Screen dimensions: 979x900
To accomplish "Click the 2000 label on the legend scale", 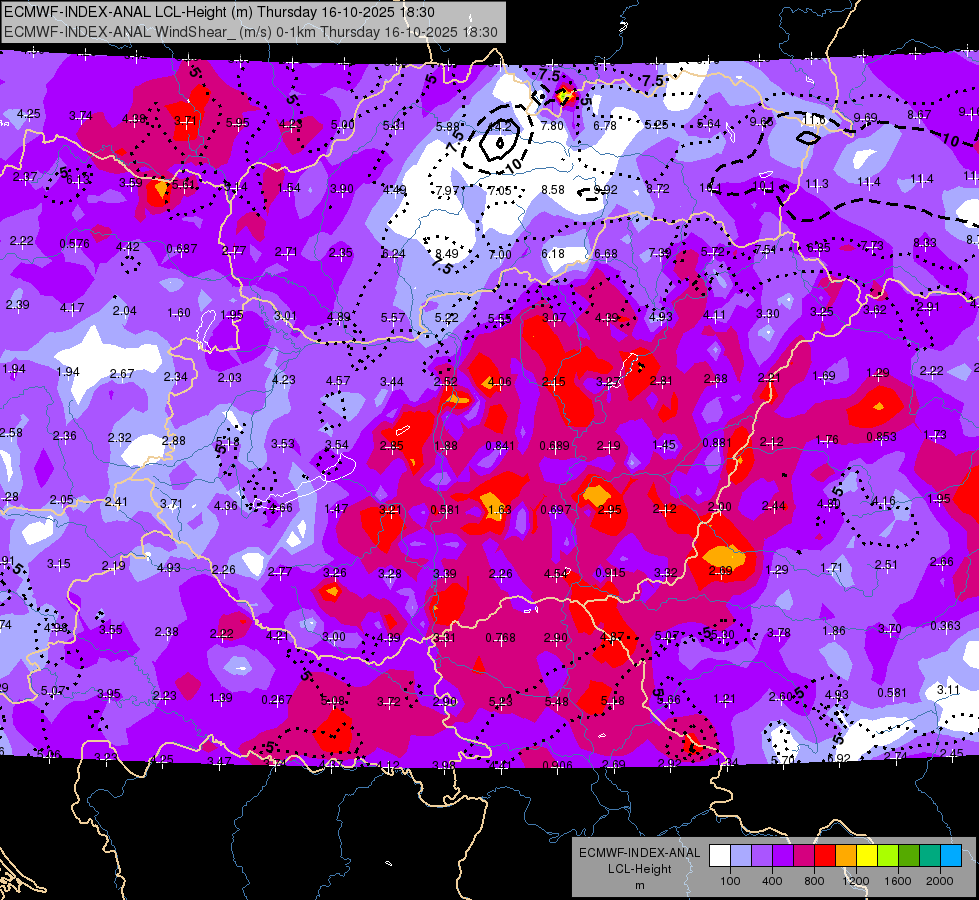I will 940,881.
